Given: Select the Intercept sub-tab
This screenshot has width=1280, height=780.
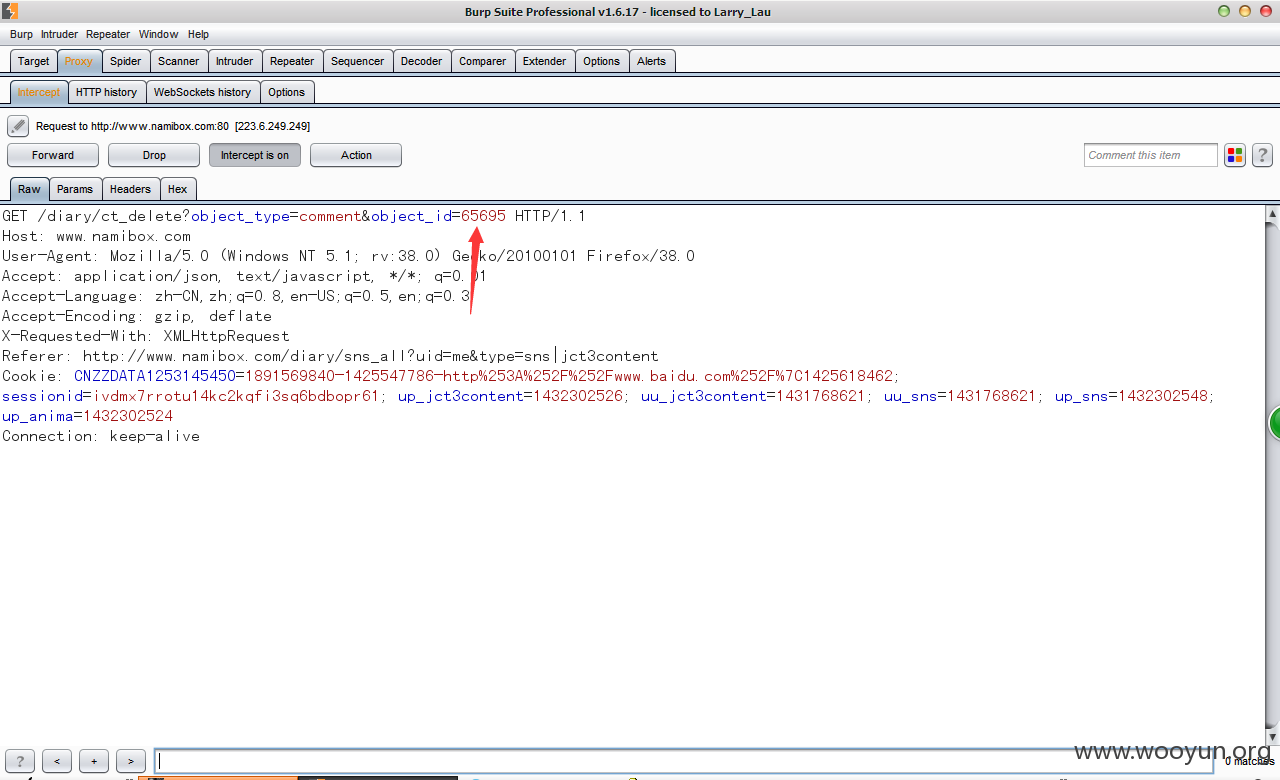Looking at the screenshot, I should [39, 92].
